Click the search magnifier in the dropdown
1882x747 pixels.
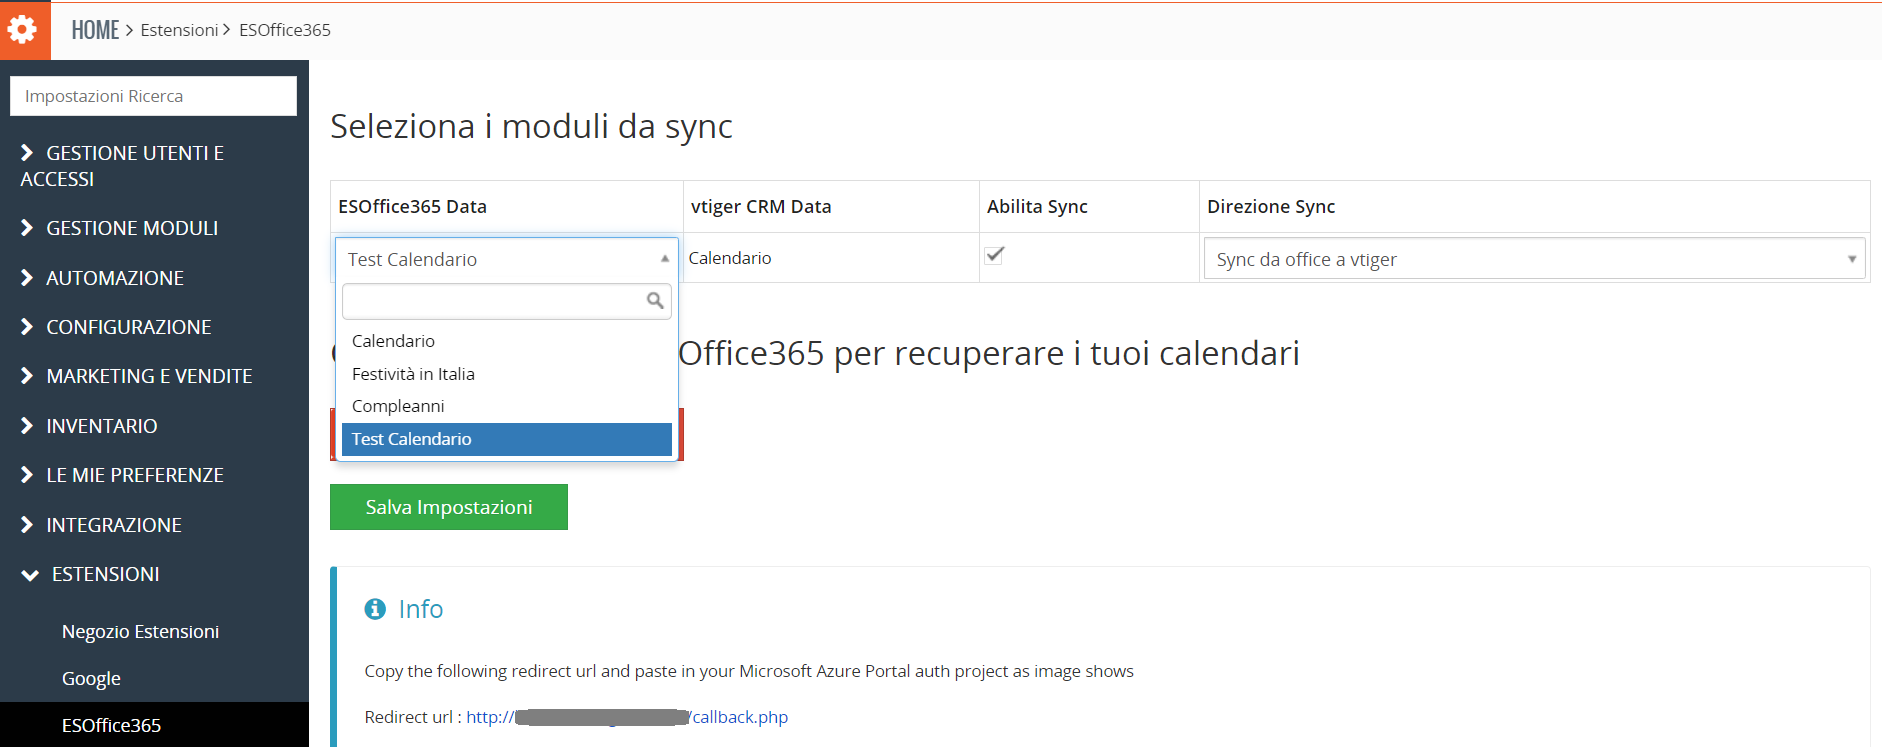[655, 300]
